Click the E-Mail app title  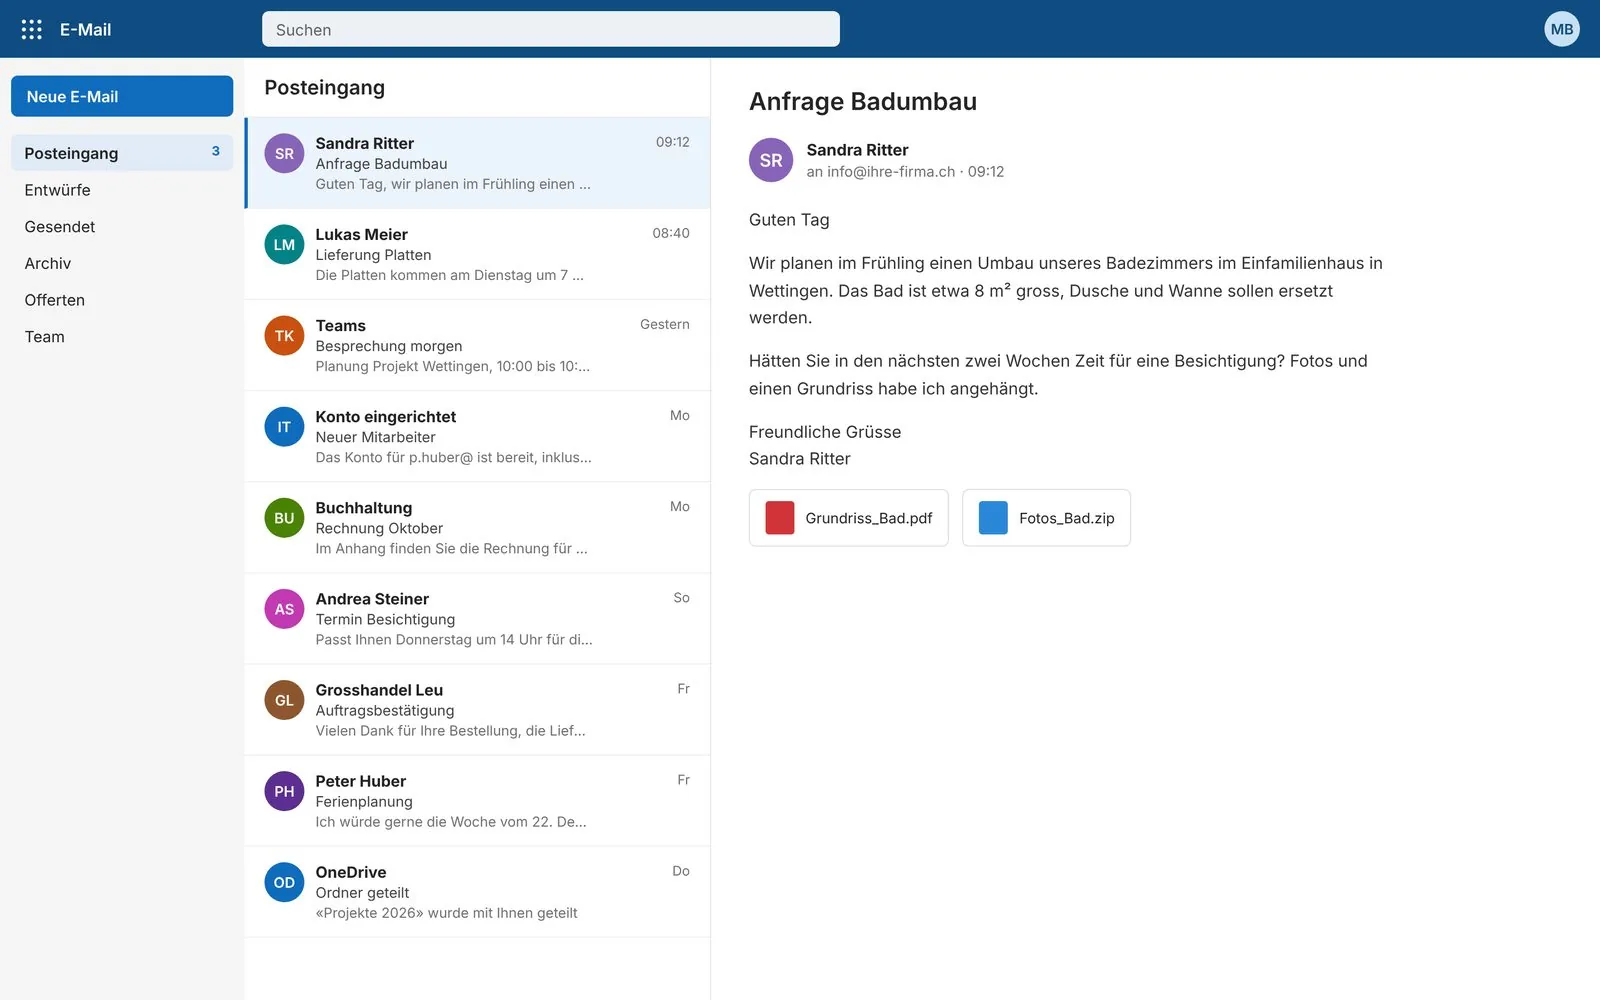pyautogui.click(x=85, y=30)
